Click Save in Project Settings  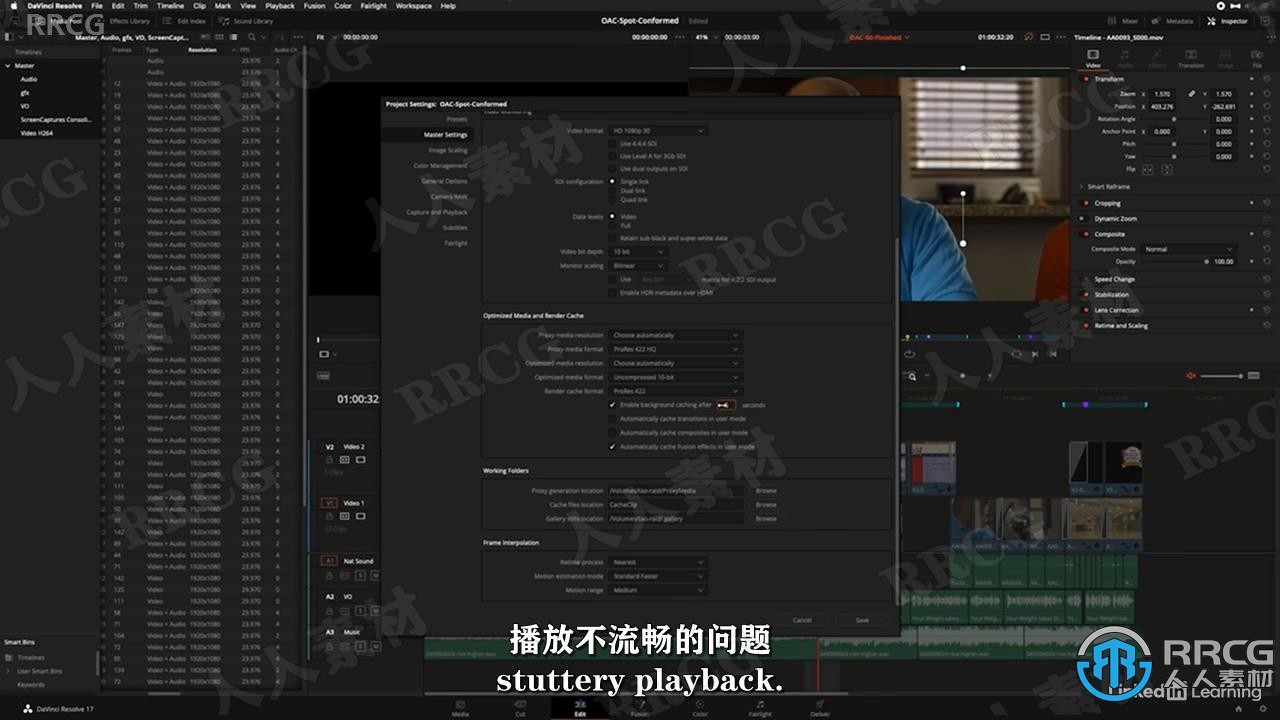(x=862, y=620)
